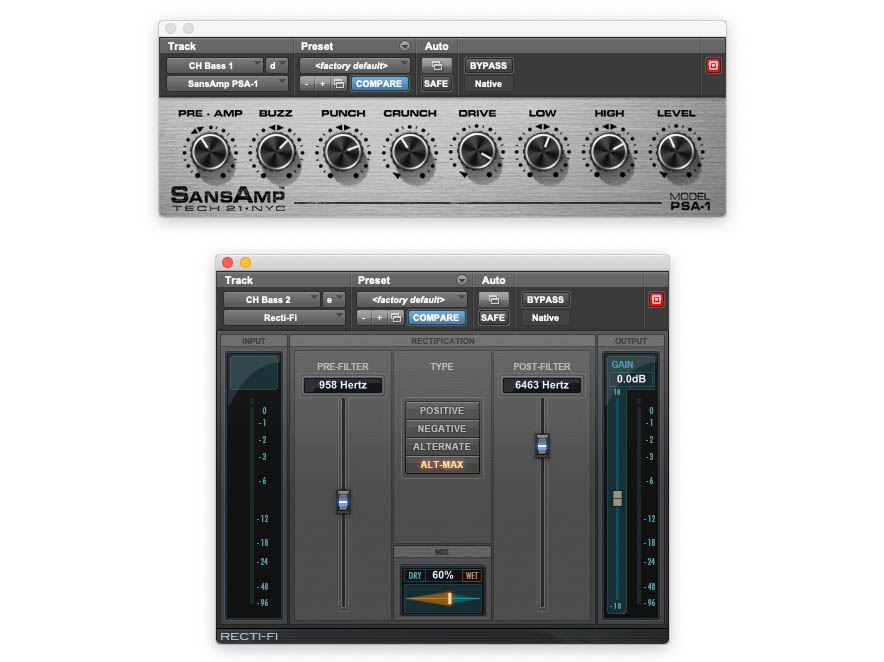Select POSITIVE rectification type
884x662 pixels.
[442, 411]
